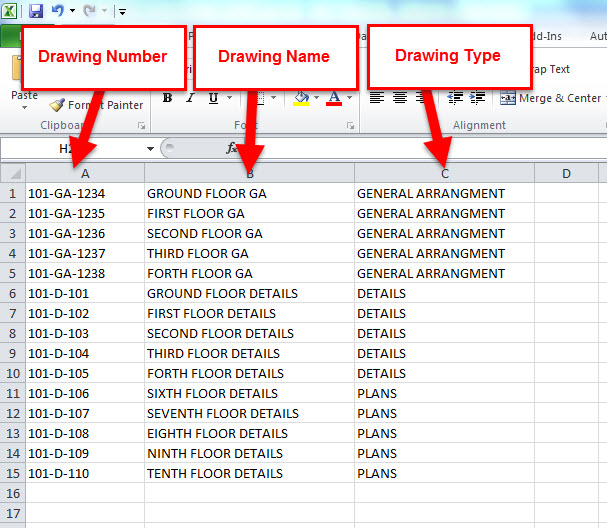
Task: Select row 17 header
Action: click(13, 513)
